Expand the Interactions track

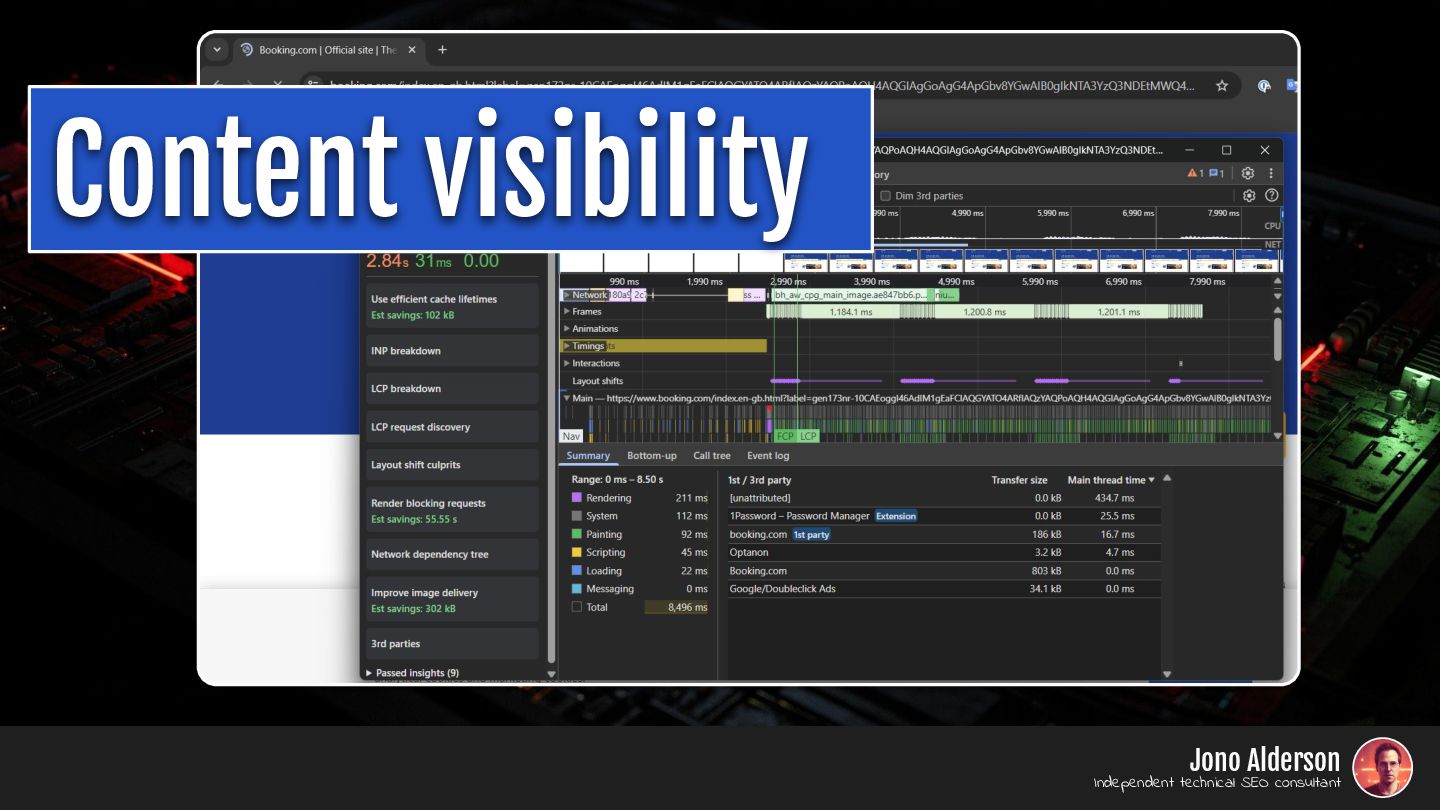coord(567,363)
